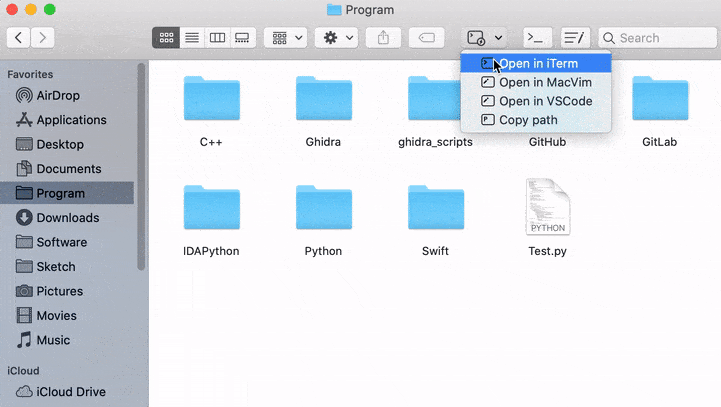
Task: Choose Copy path from the menu
Action: pos(536,120)
